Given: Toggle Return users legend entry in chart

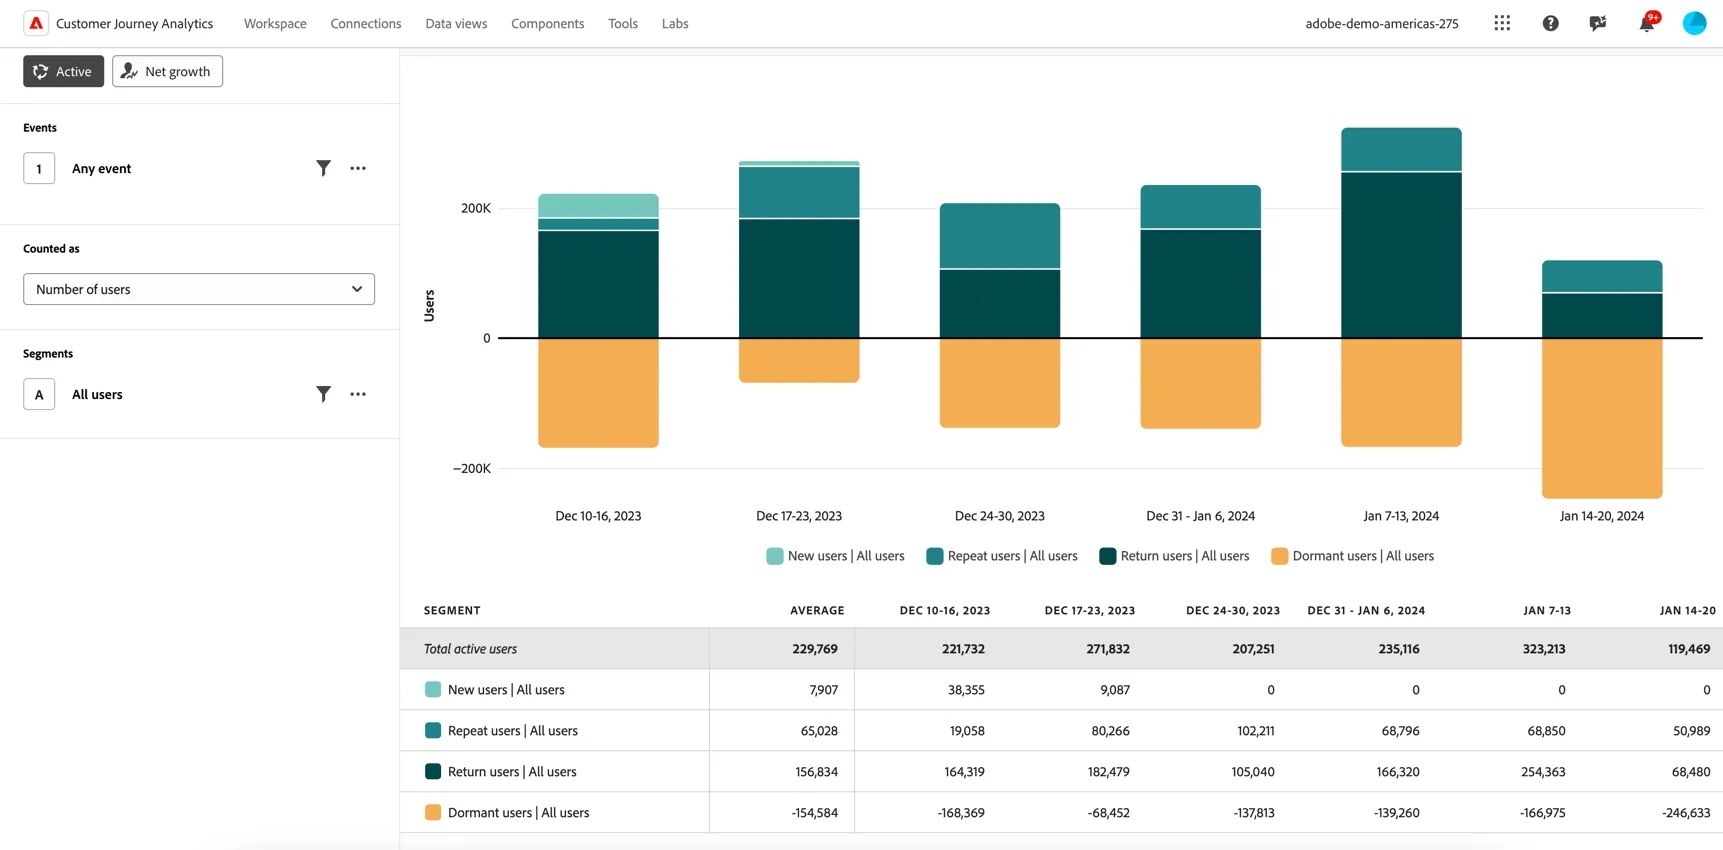Looking at the screenshot, I should [1174, 556].
